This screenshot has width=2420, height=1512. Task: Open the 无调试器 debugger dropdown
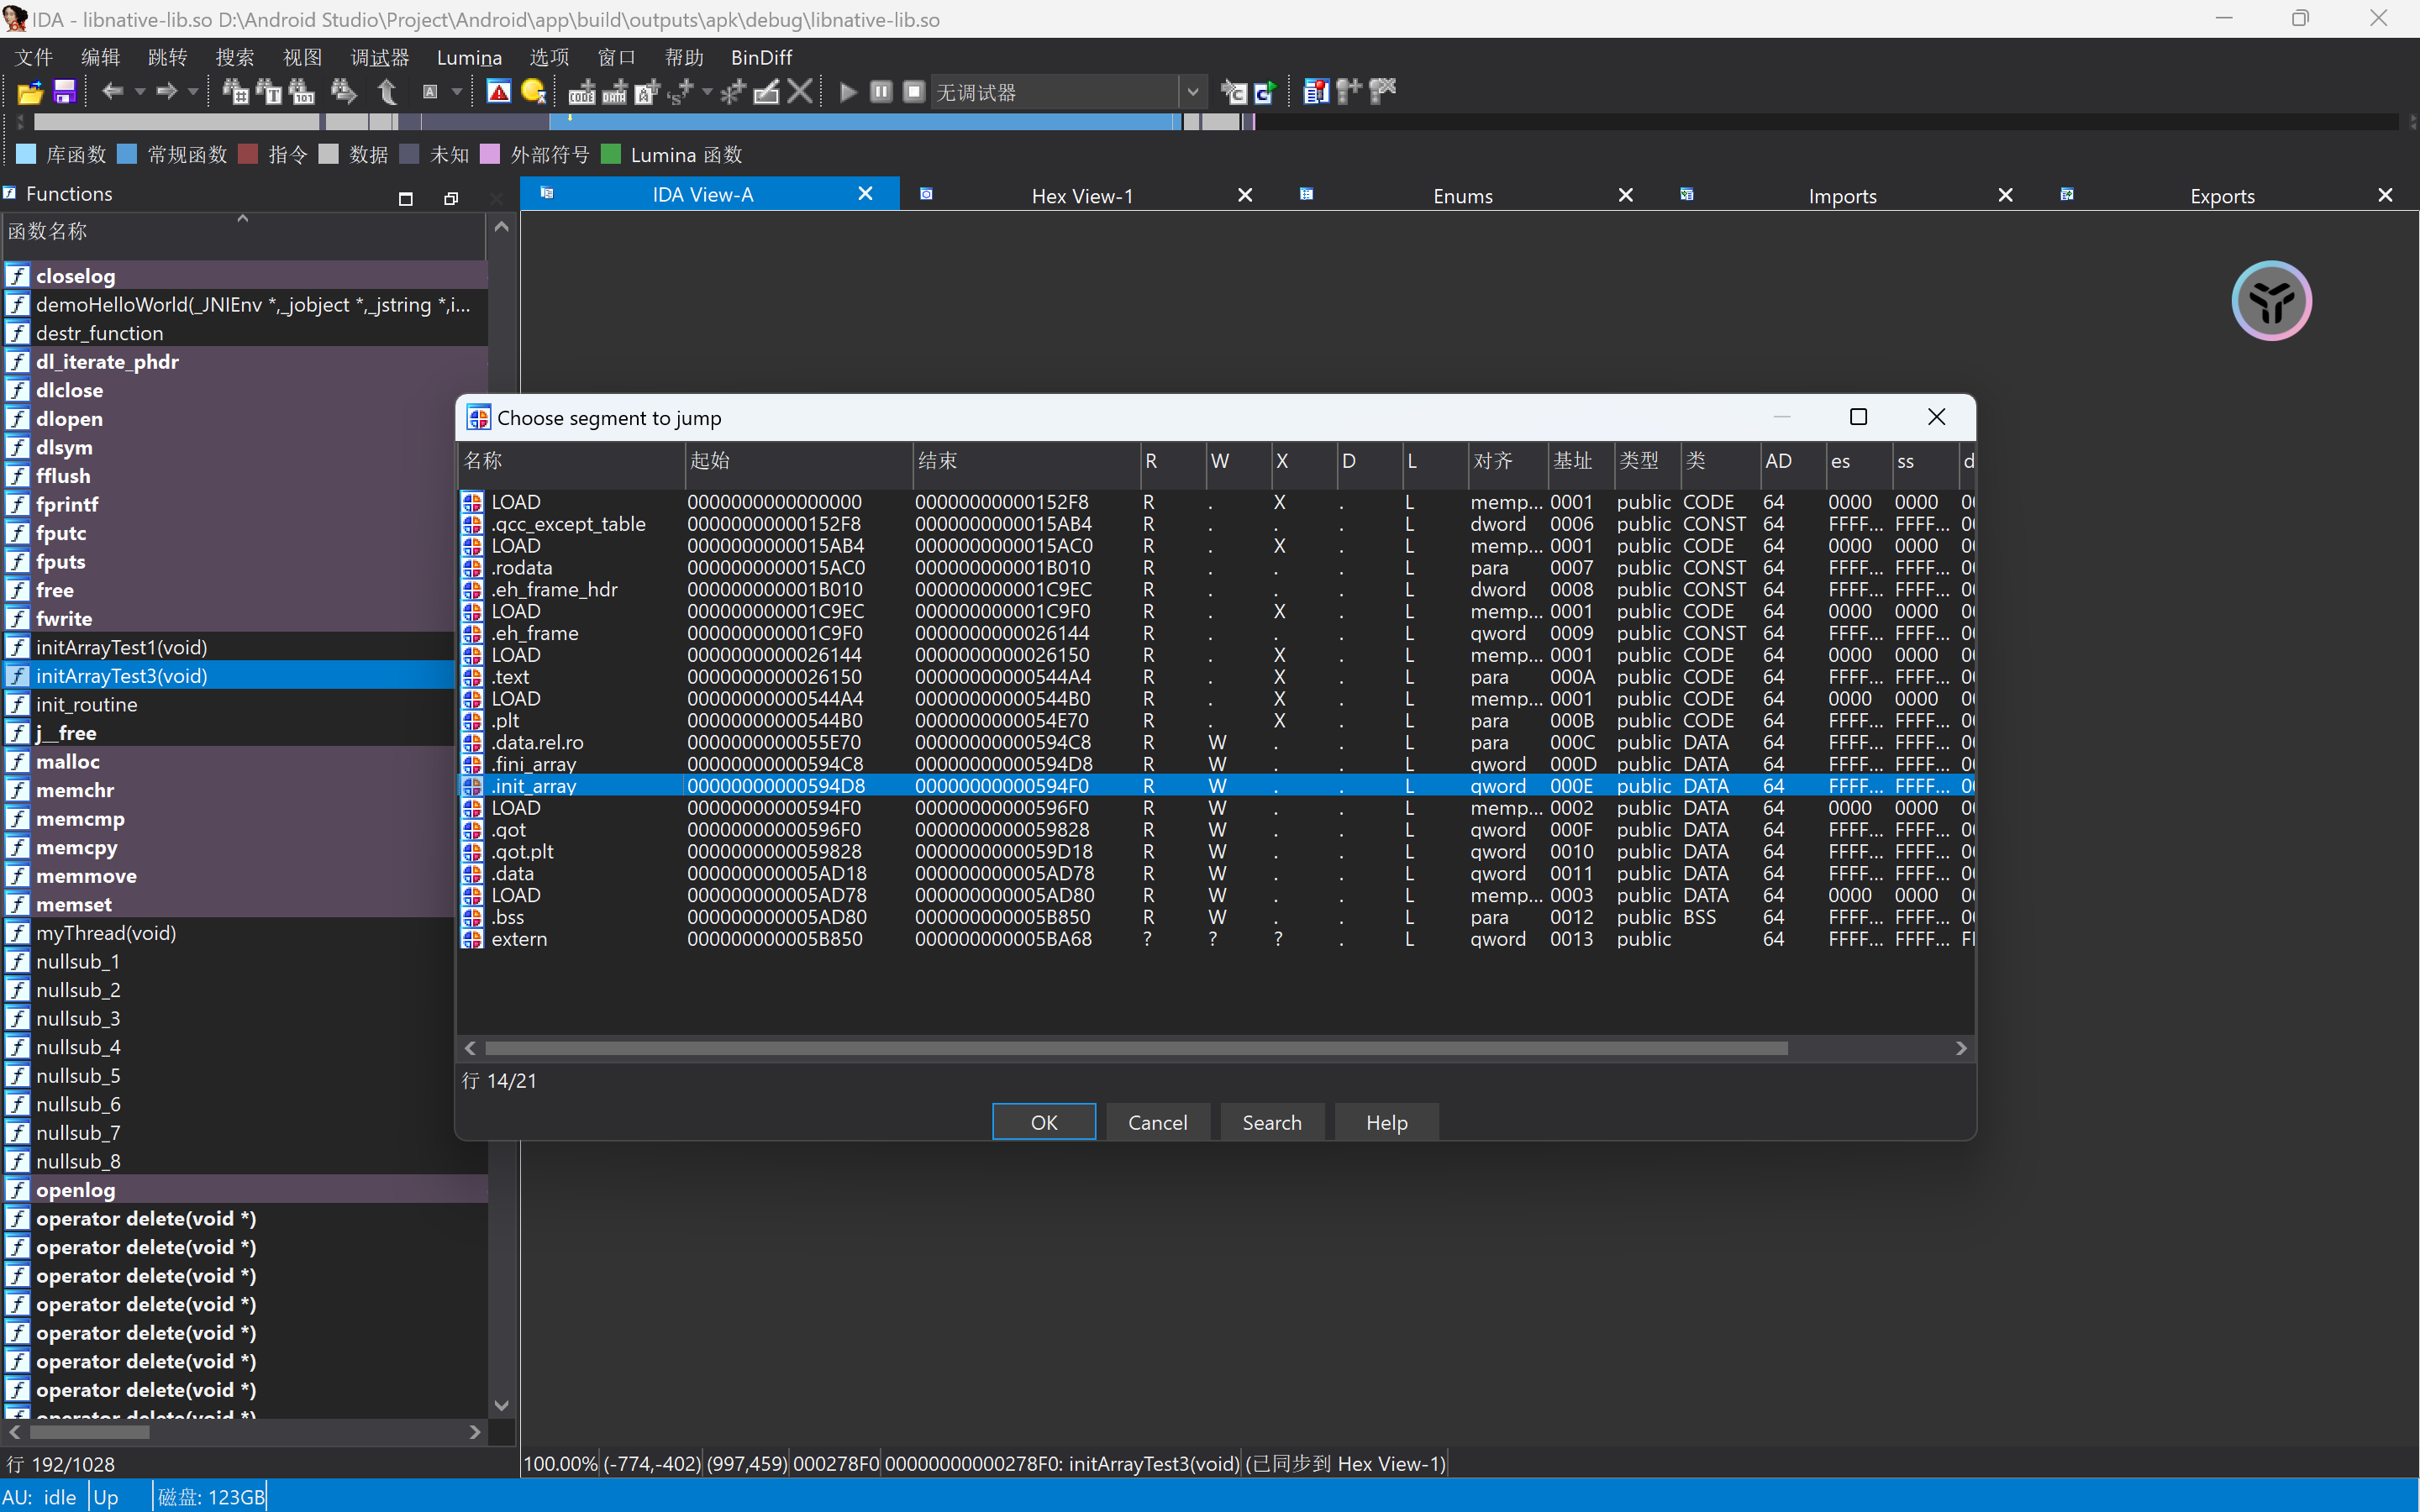coord(1192,93)
